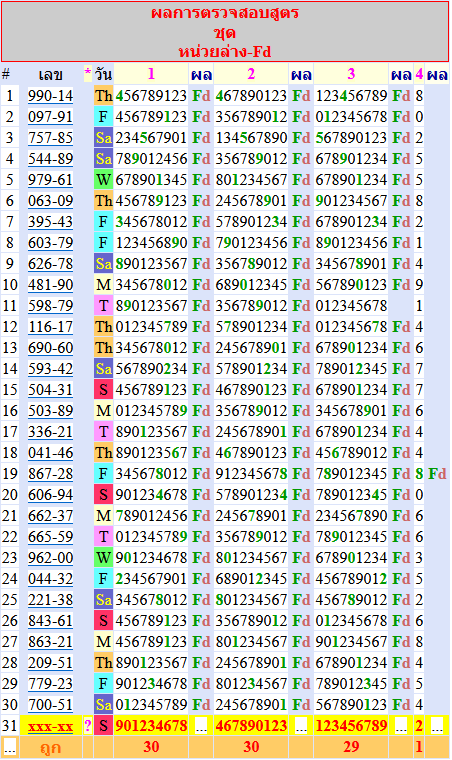Click the column 2 header
The width and height of the screenshot is (452, 760).
click(x=251, y=74)
